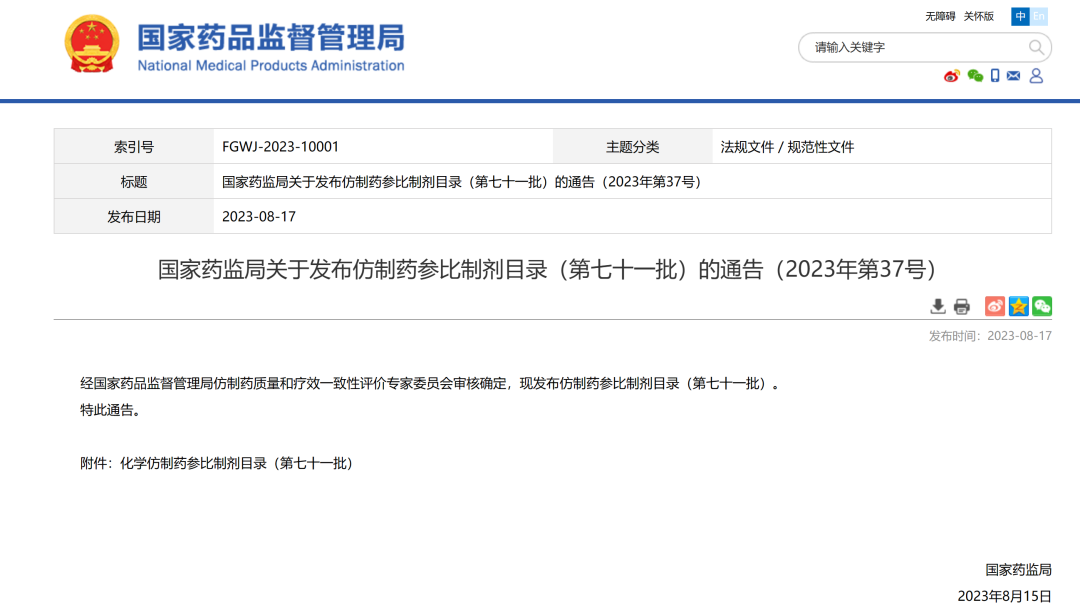Screen dimensions: 1080x610
Task: Select the paragraph beginning 经国家药品监督管理局
Action: click(432, 383)
